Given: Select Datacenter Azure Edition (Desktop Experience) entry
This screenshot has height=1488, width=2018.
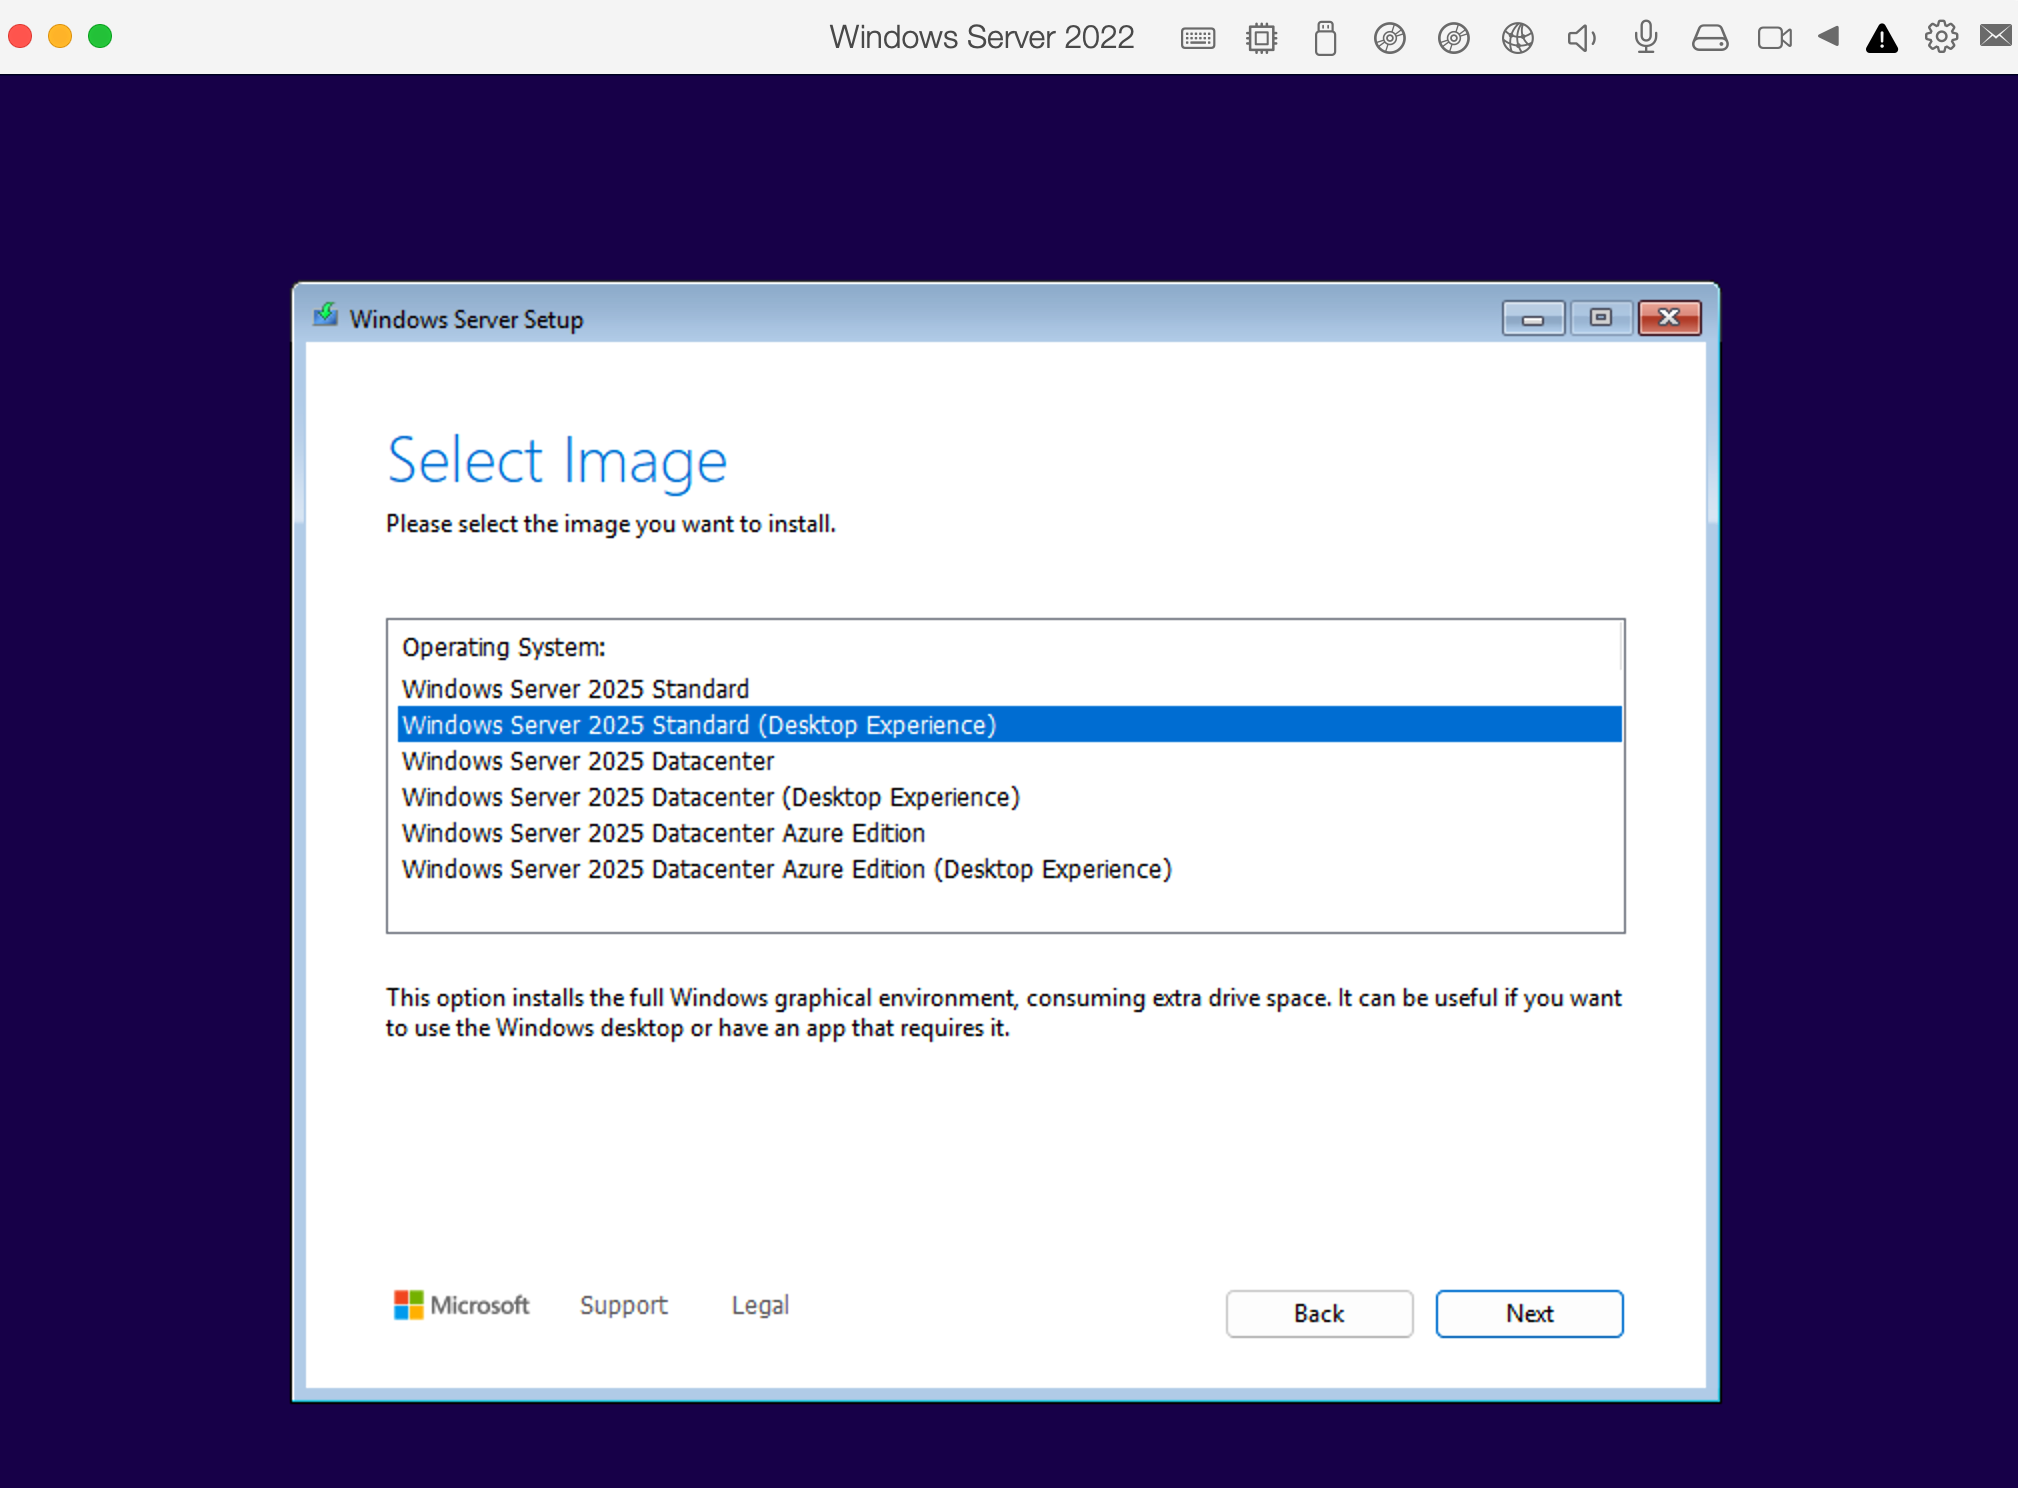Looking at the screenshot, I should point(786,869).
